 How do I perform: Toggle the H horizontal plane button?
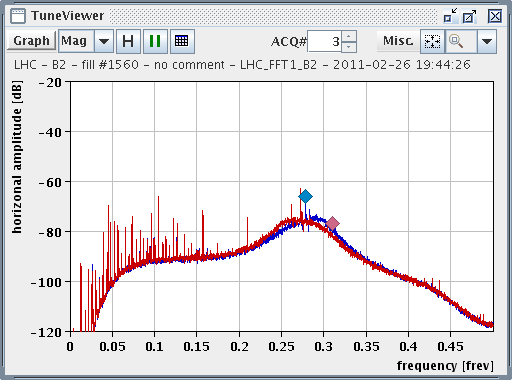pyautogui.click(x=128, y=41)
